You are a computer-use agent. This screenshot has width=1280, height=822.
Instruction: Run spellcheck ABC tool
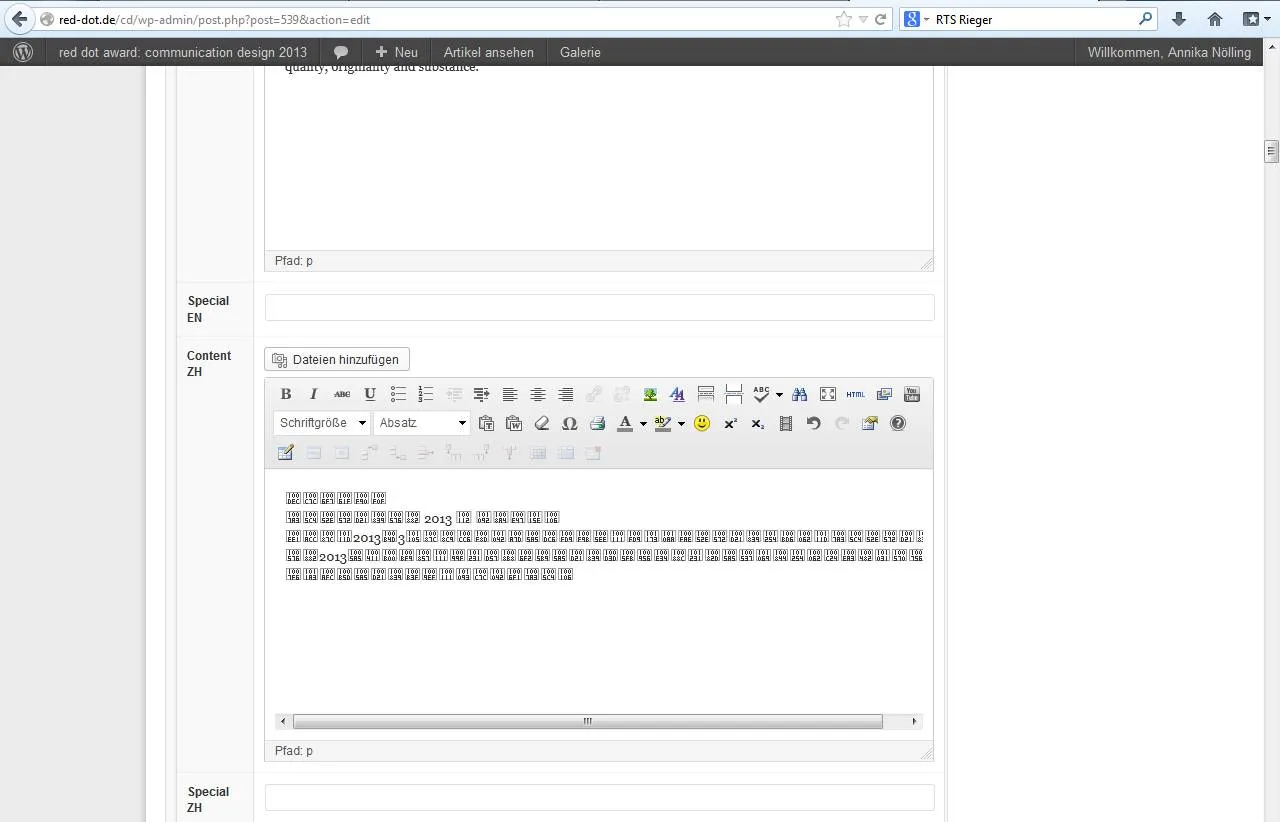(x=761, y=394)
